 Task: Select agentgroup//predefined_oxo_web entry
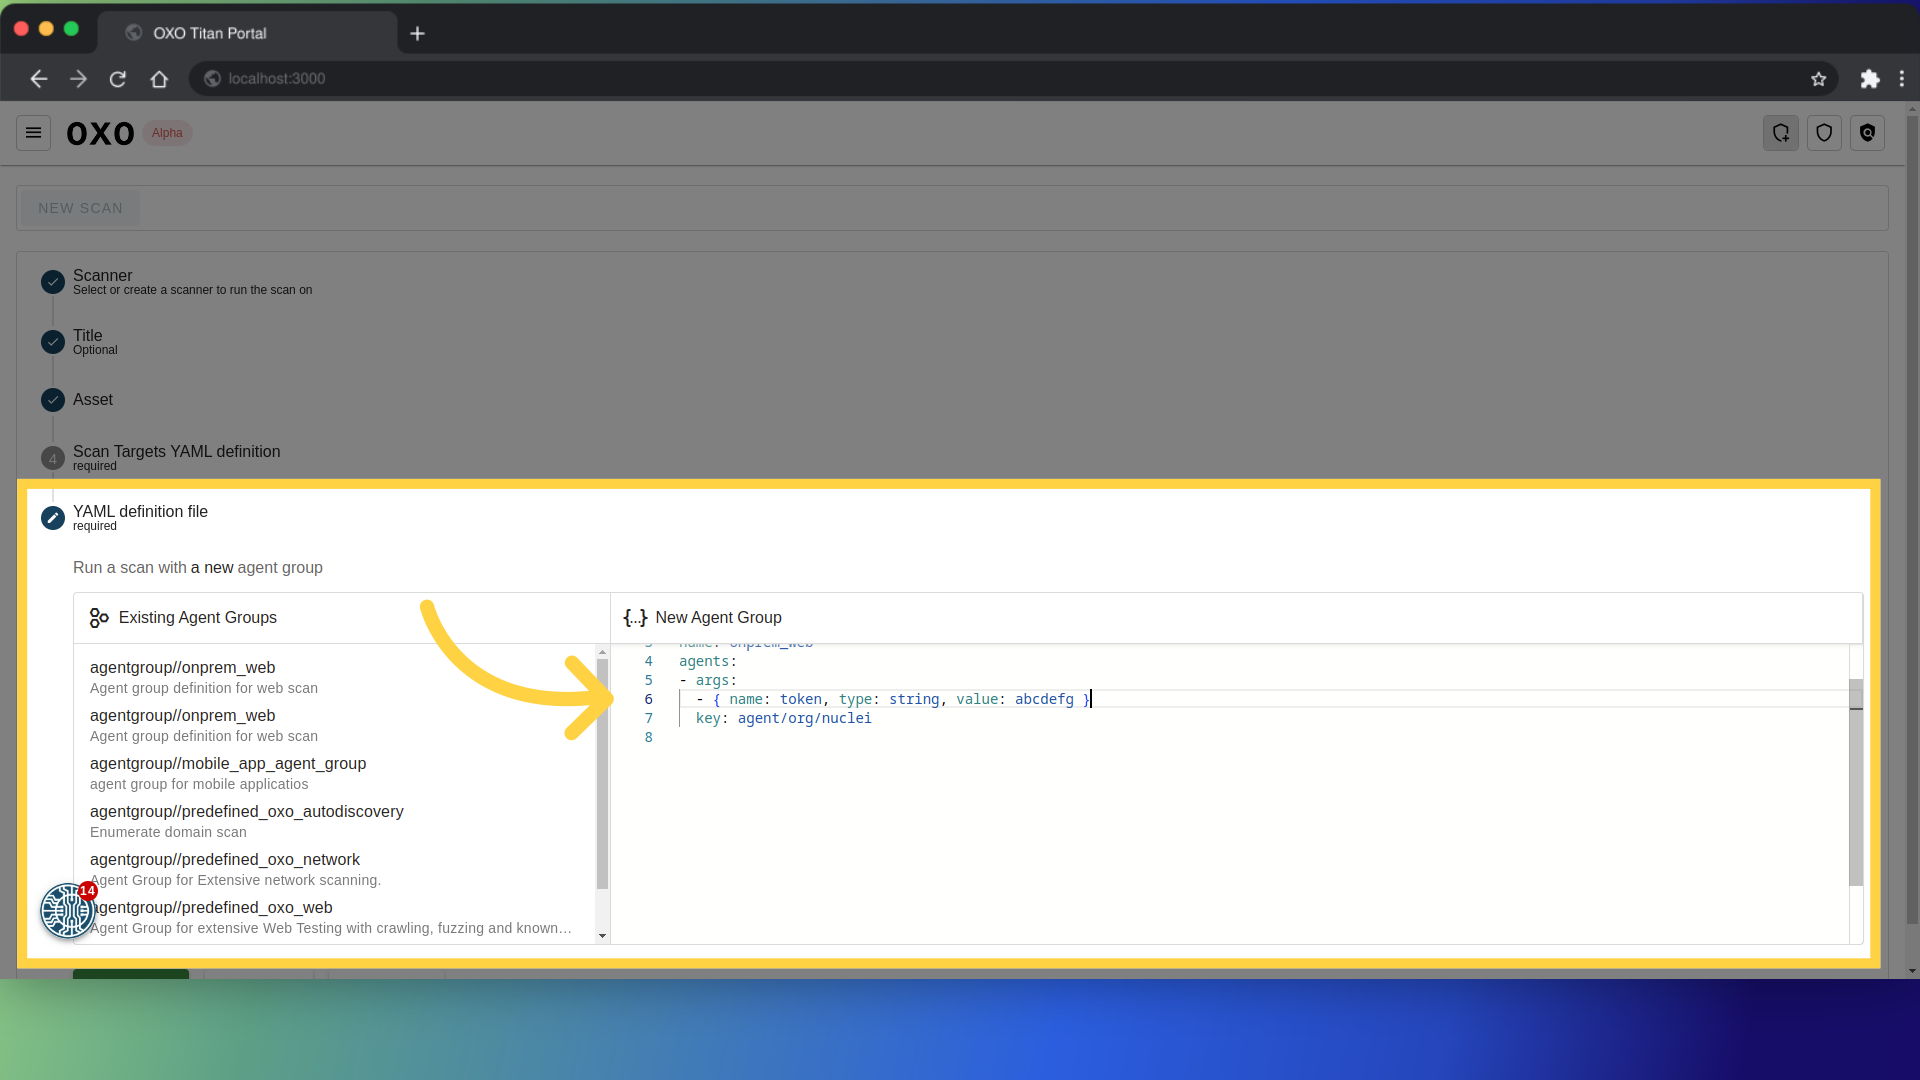click(x=335, y=917)
